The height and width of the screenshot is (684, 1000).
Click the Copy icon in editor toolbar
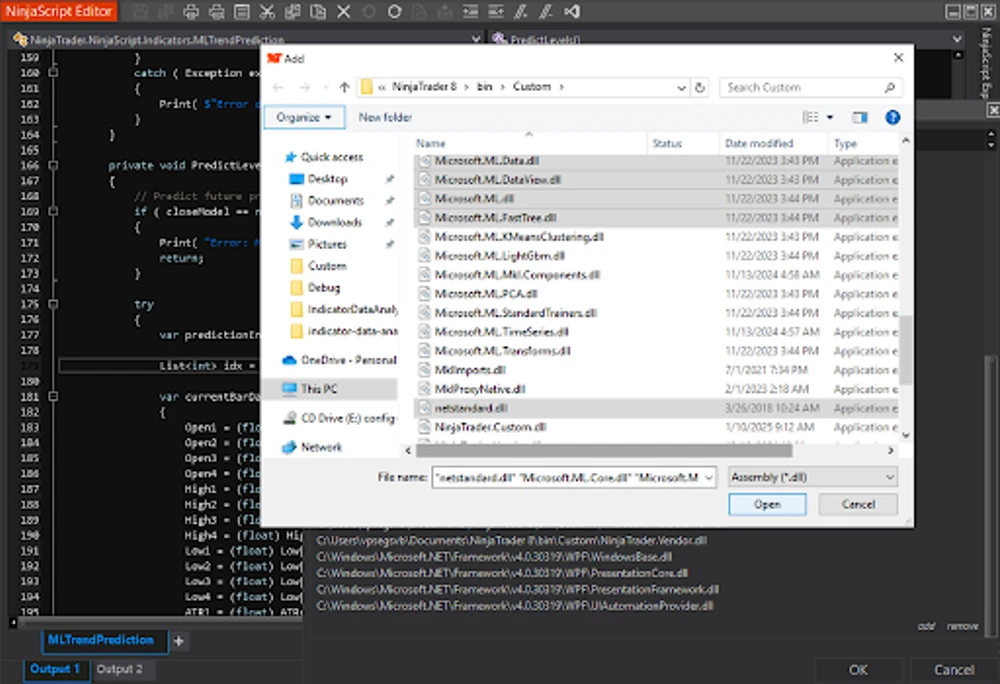(293, 11)
